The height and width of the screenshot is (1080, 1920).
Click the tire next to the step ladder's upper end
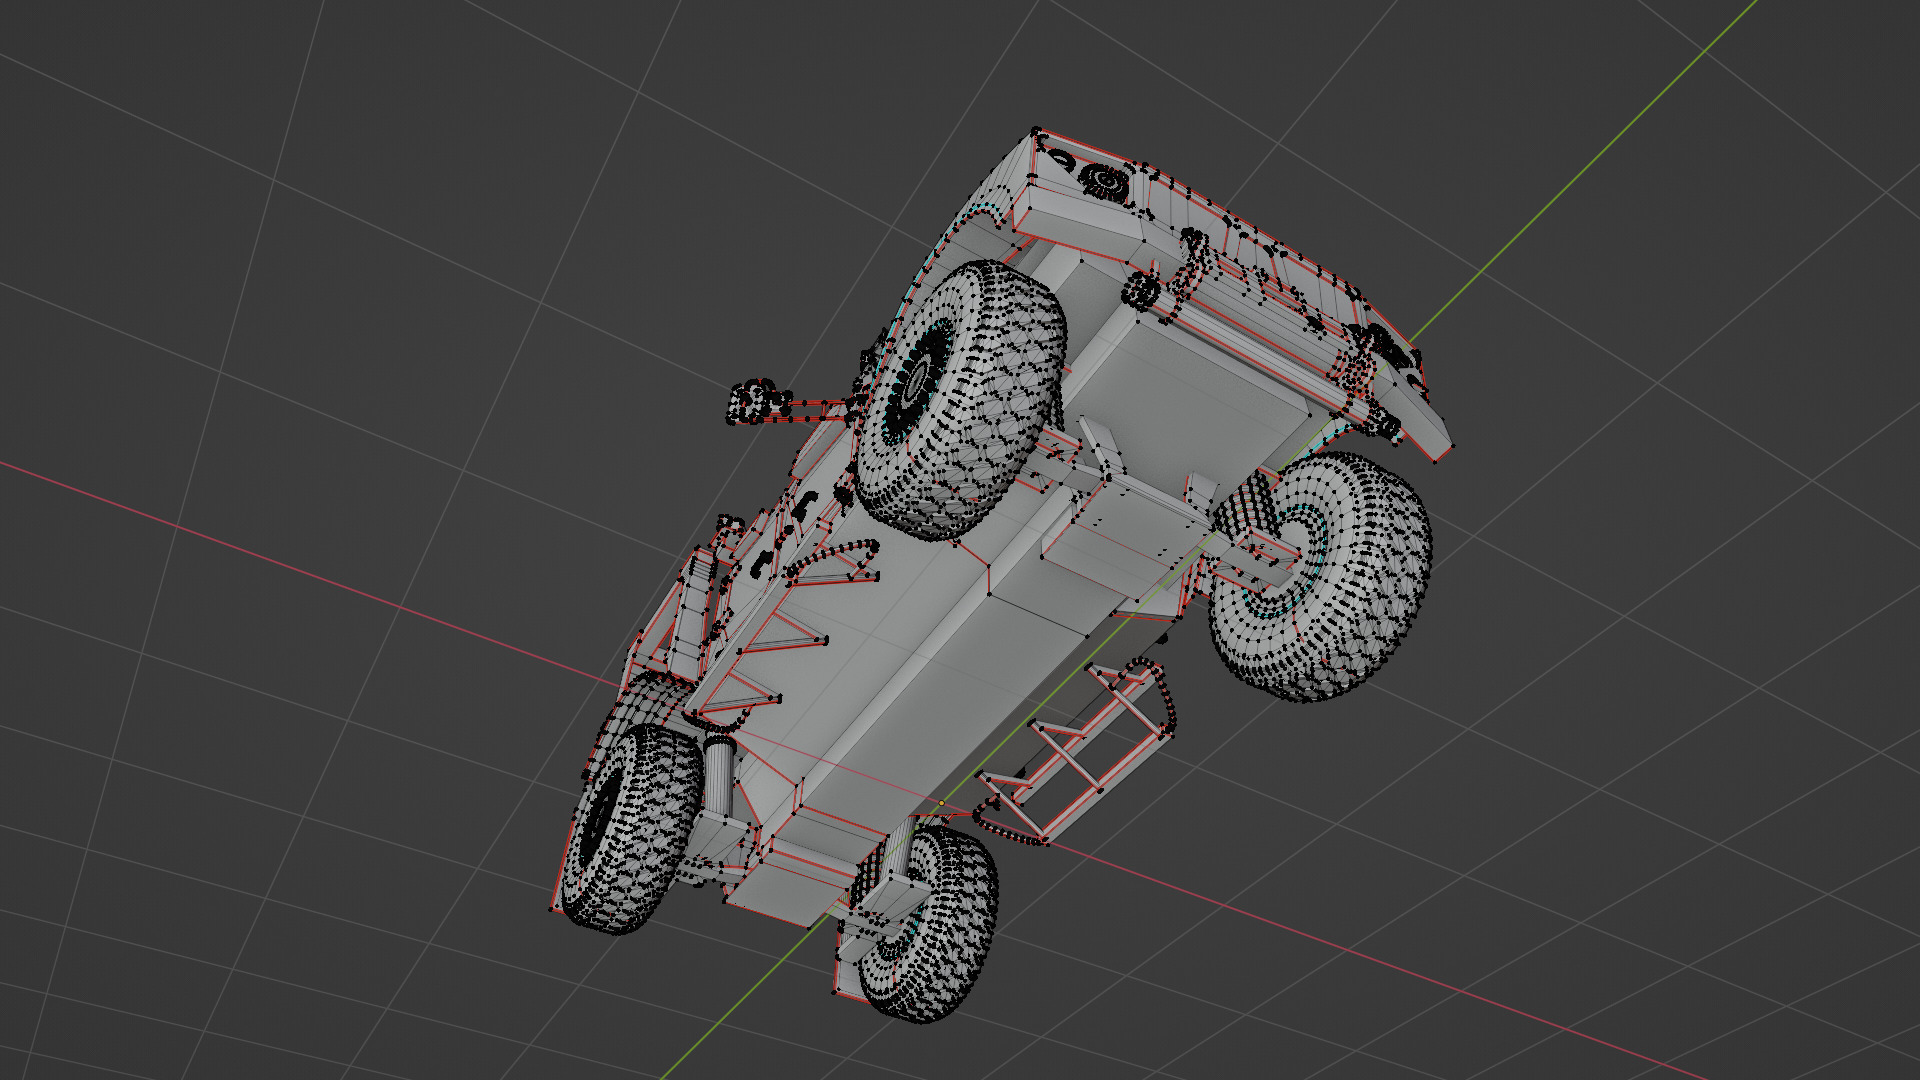click(1320, 577)
